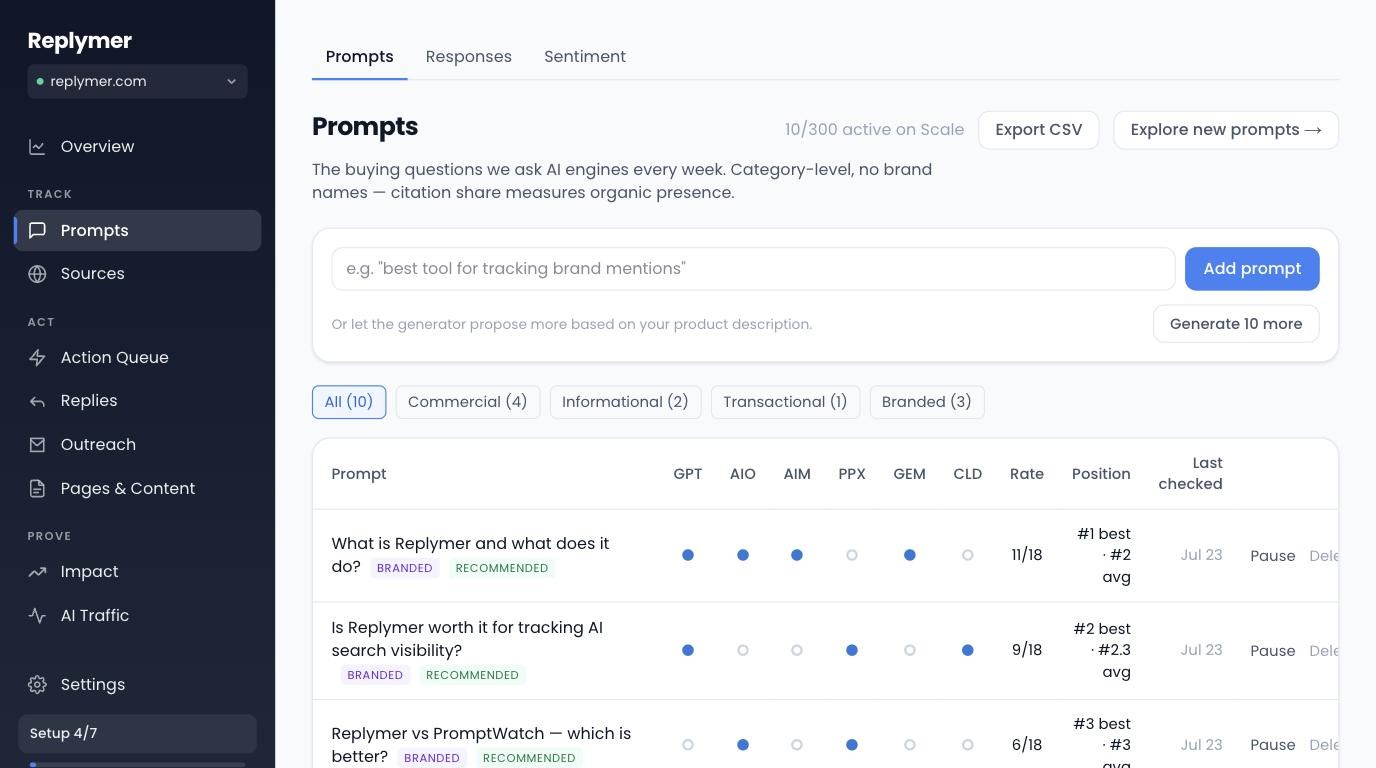Click "What is Replymer and what does it do?" prompt
The width and height of the screenshot is (1376, 768).
click(x=470, y=555)
